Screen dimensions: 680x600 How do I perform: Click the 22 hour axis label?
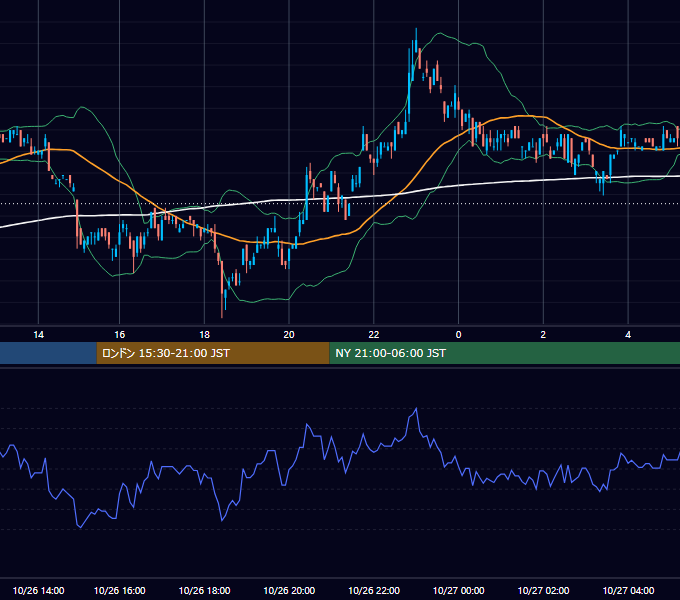[374, 335]
